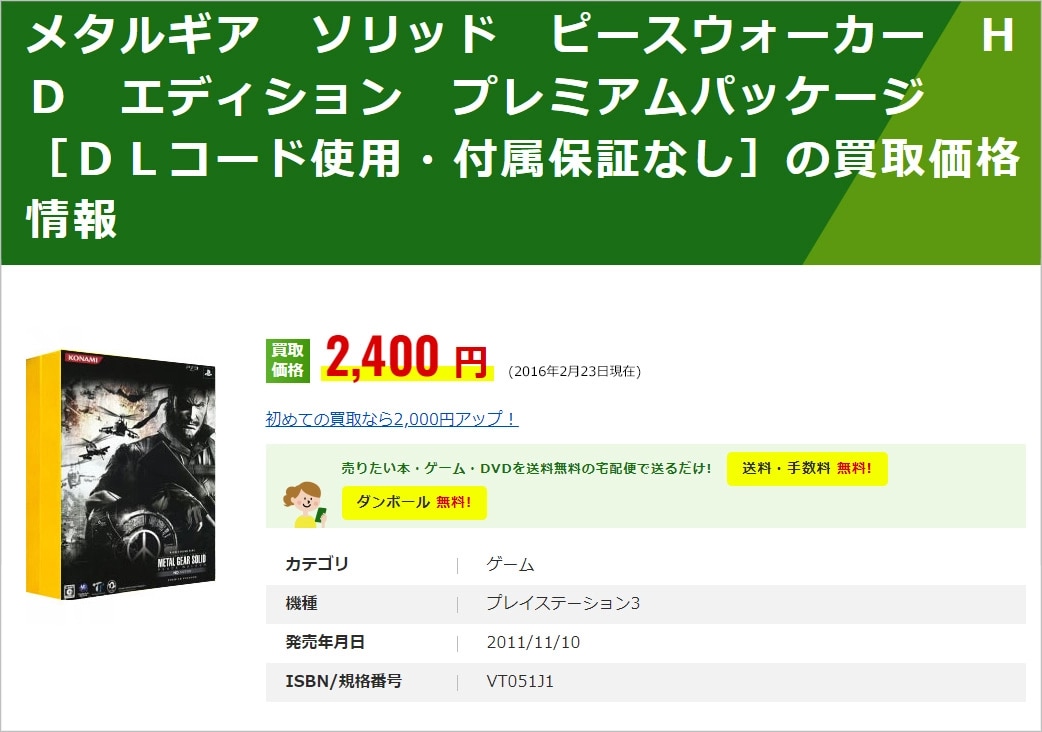Select the VT051J1 product code
This screenshot has height=732, width=1042.
tap(520, 682)
